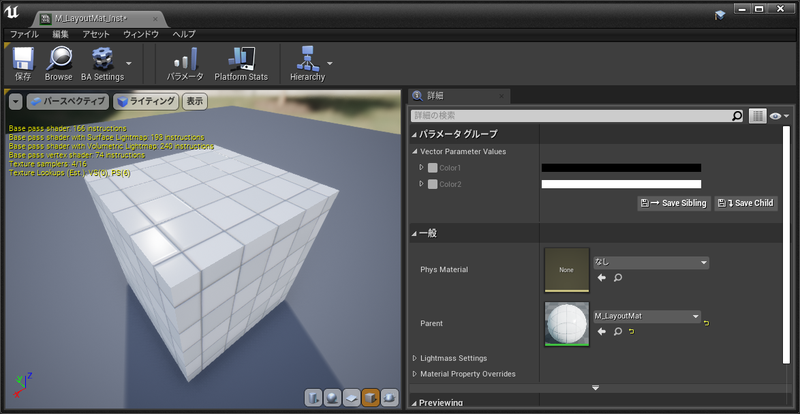Screen dimensions: 800x414
Task: Open eye view options in details panel
Action: coord(779,116)
